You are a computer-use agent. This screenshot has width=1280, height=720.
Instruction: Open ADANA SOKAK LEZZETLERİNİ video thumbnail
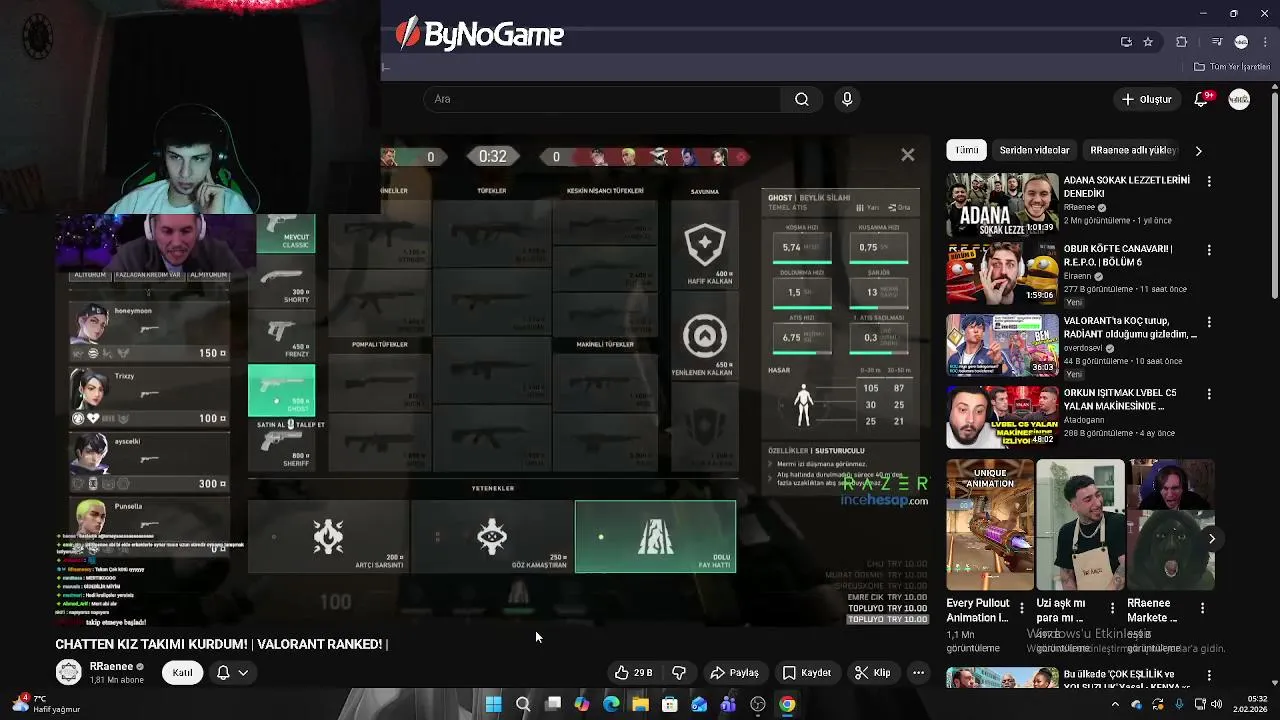(1002, 204)
